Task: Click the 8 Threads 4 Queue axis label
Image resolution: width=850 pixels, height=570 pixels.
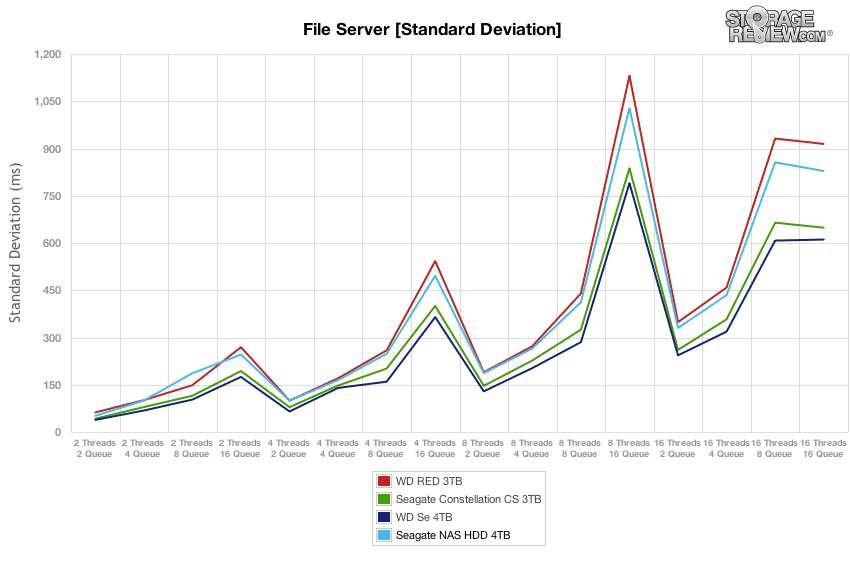Action: [x=531, y=449]
